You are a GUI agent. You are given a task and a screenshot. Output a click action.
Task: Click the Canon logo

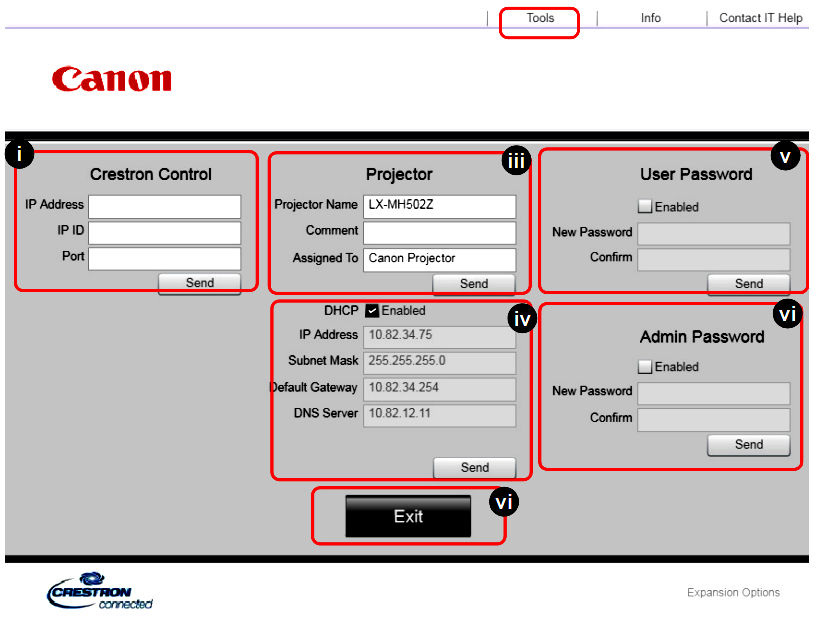coord(111,79)
